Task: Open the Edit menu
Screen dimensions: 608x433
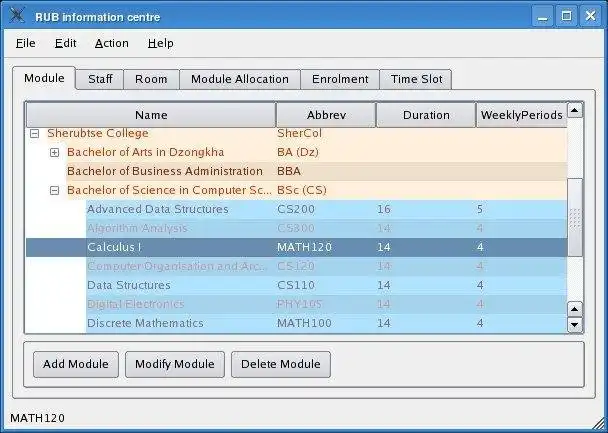Action: pyautogui.click(x=66, y=43)
